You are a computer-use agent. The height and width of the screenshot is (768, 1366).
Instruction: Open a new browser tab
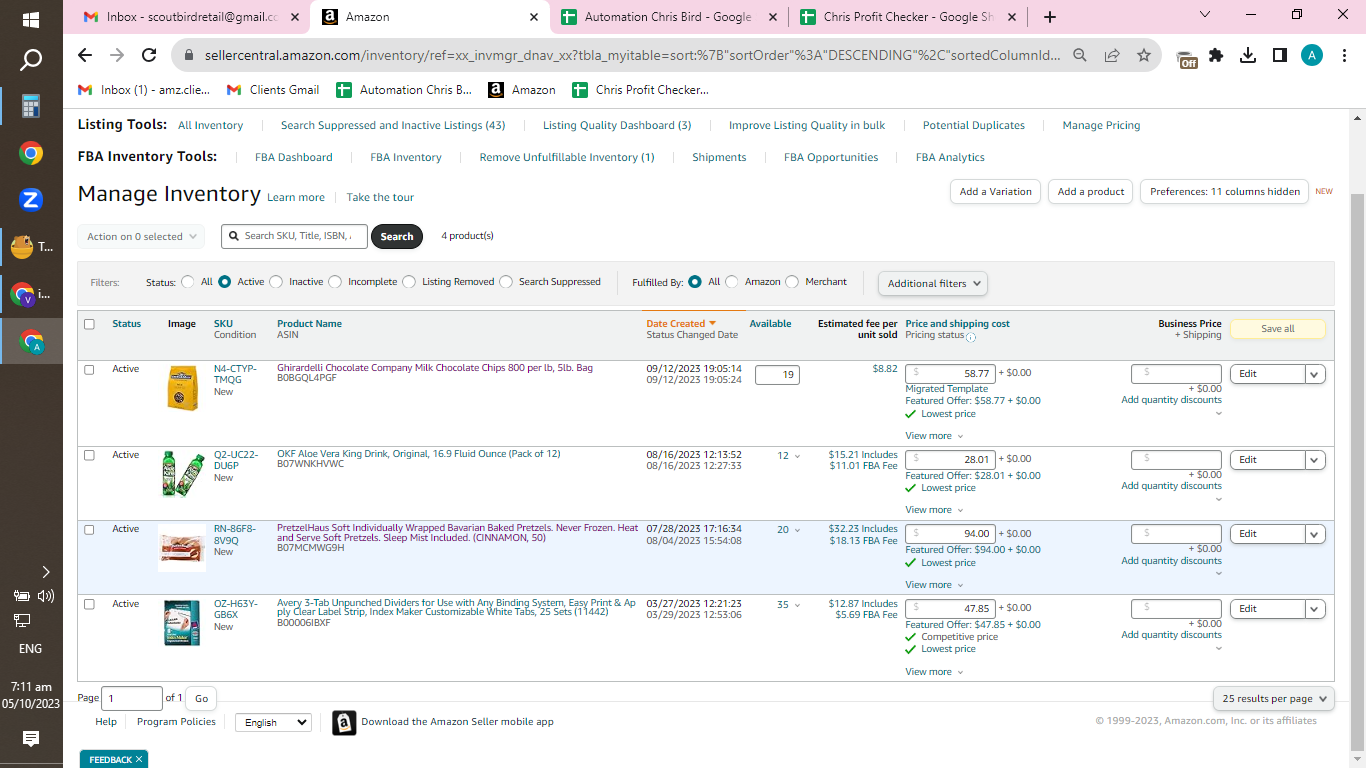(x=1049, y=17)
